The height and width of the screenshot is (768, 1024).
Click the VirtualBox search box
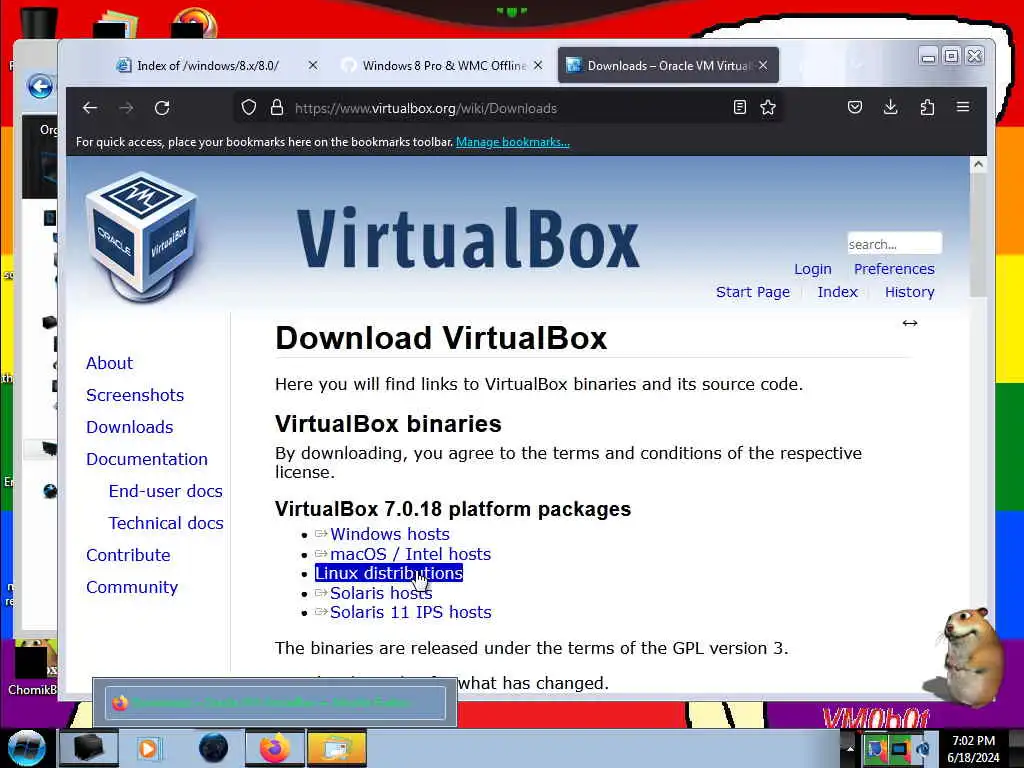click(x=895, y=244)
